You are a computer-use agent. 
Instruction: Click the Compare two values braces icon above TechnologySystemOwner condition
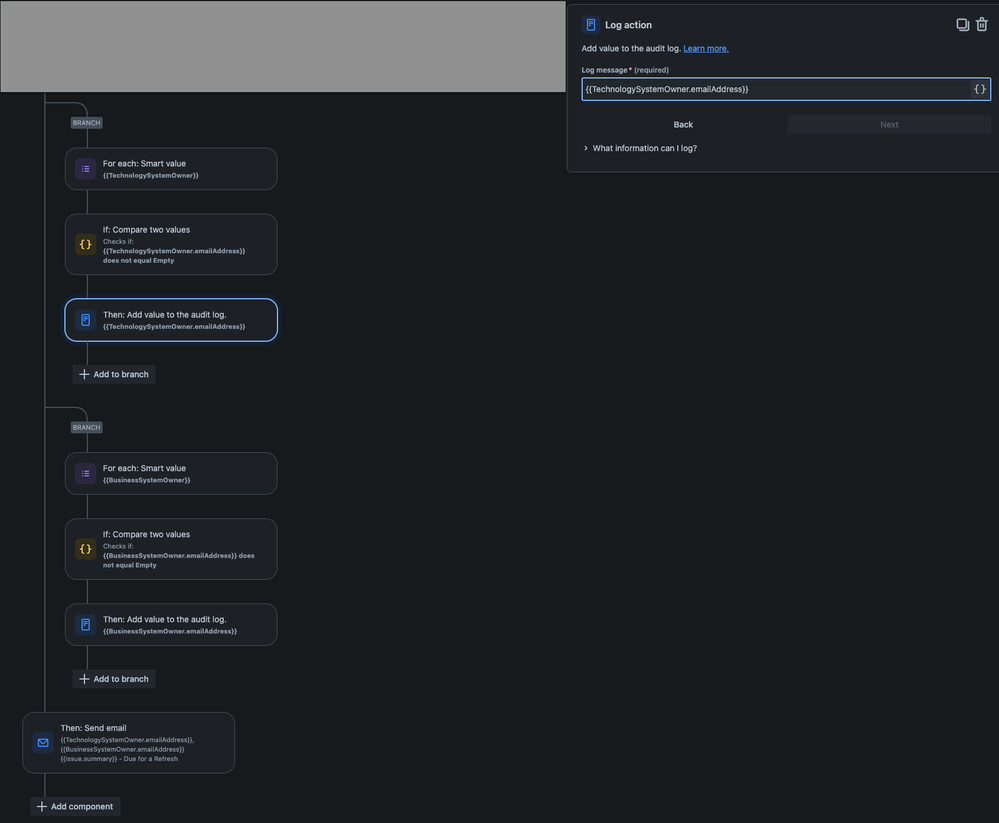(x=85, y=243)
